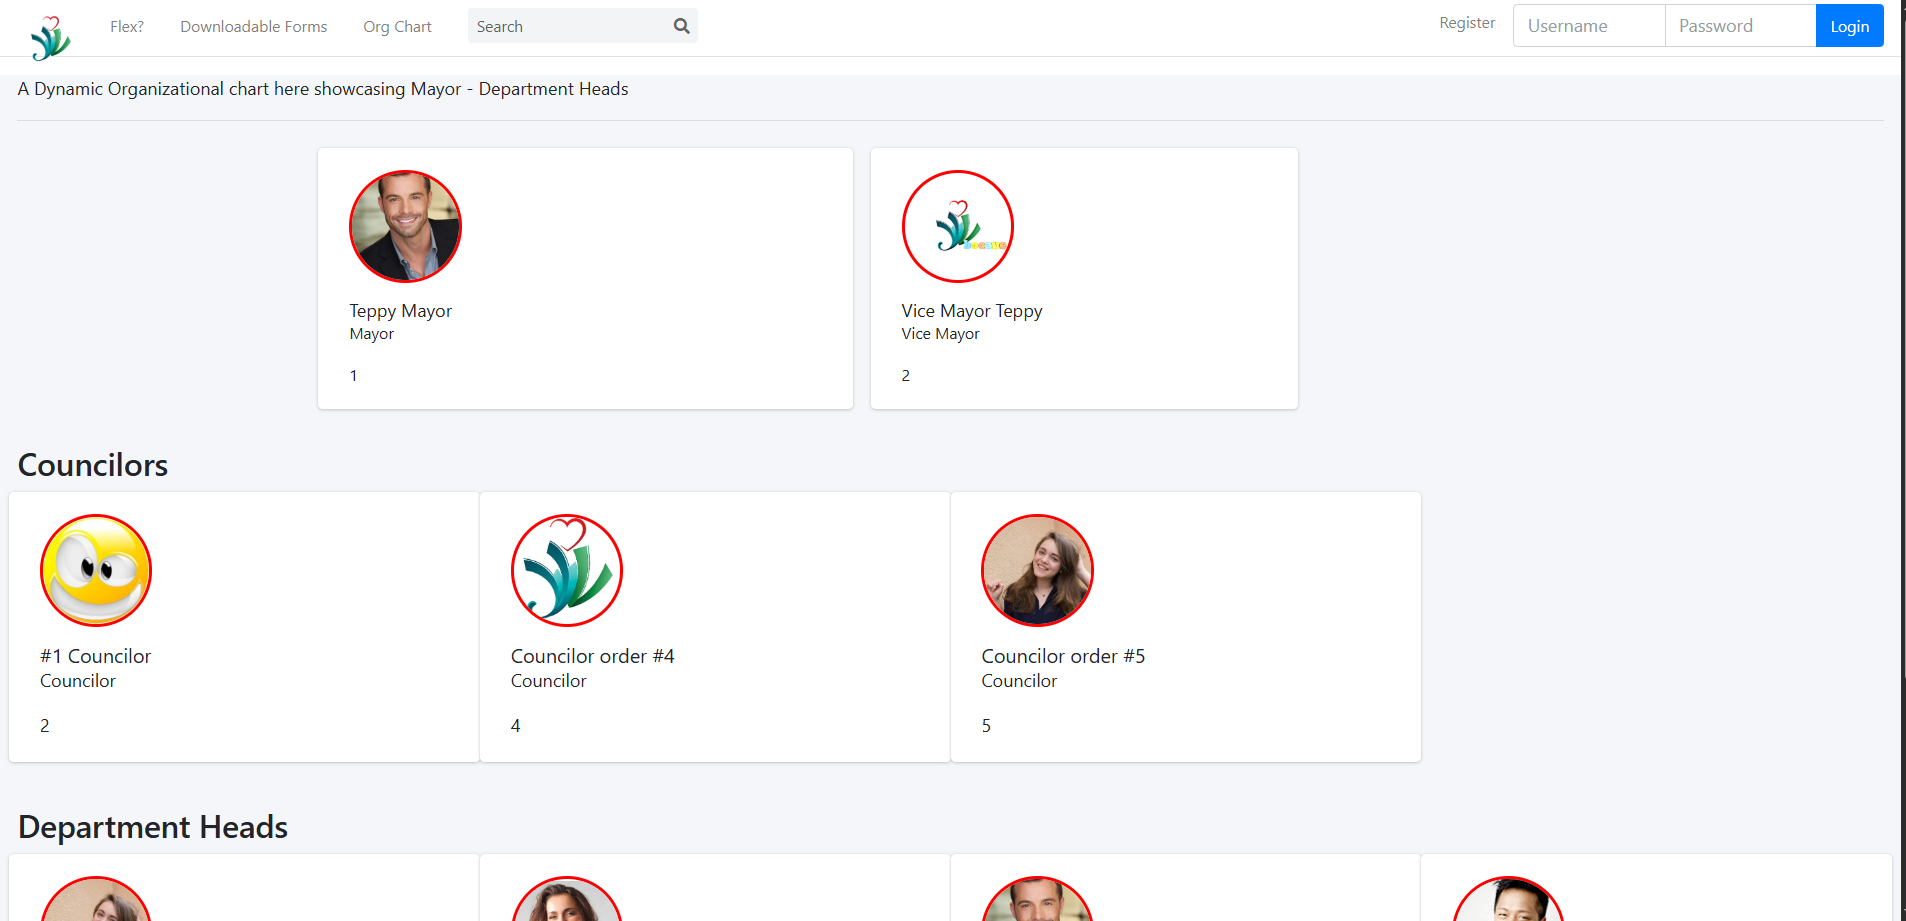Click Vice Mayor Teppy's logo avatar
The image size is (1906, 921).
(958, 226)
